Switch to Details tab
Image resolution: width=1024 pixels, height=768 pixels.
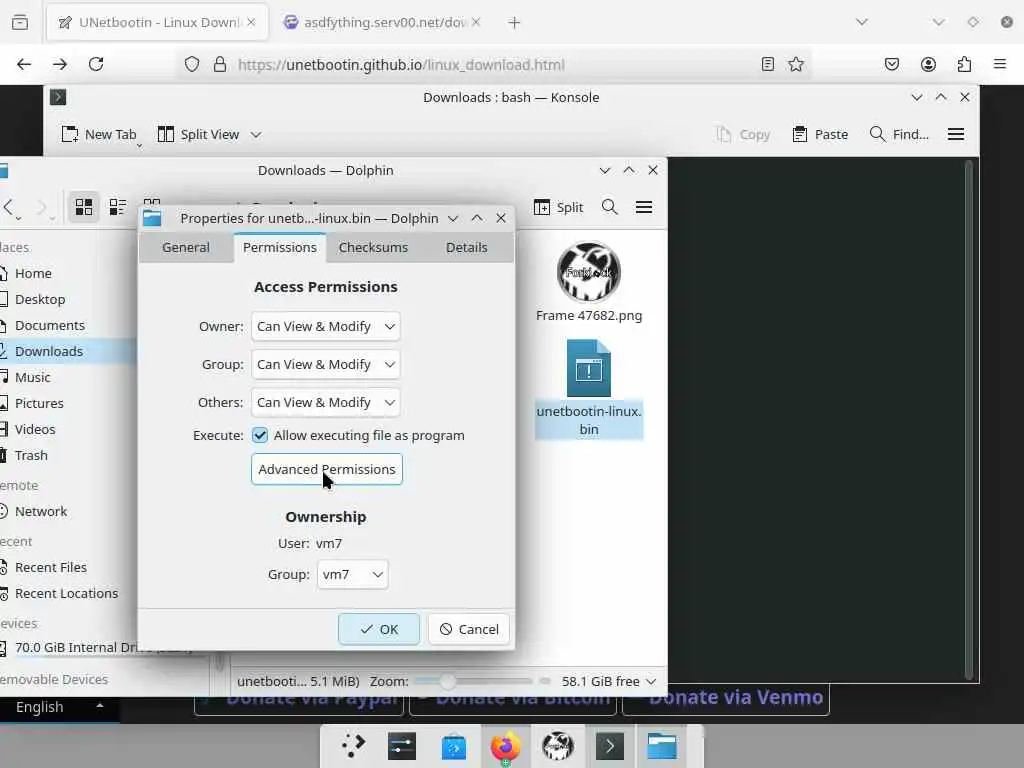(x=466, y=248)
